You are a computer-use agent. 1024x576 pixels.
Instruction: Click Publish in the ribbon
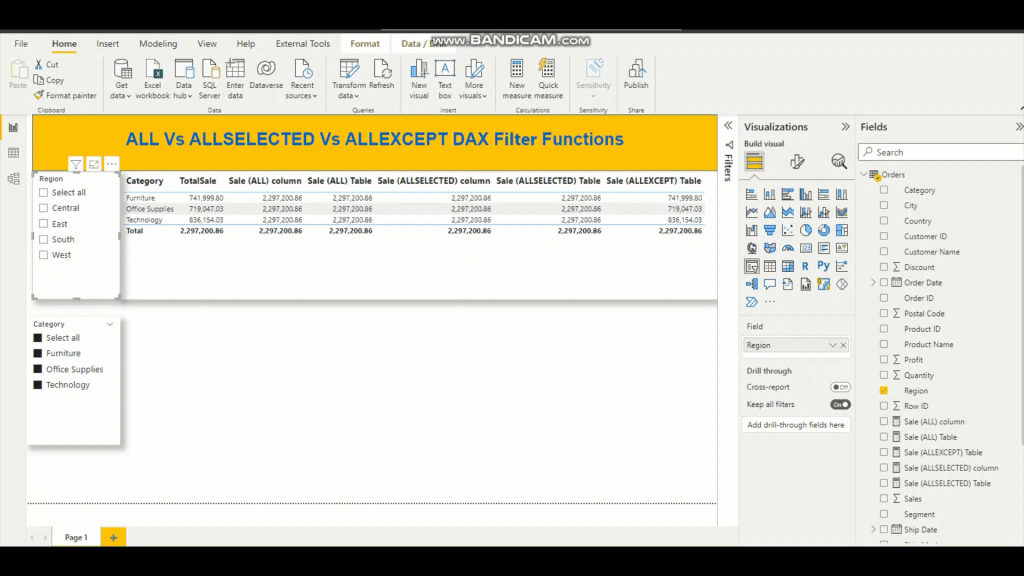pos(637,77)
